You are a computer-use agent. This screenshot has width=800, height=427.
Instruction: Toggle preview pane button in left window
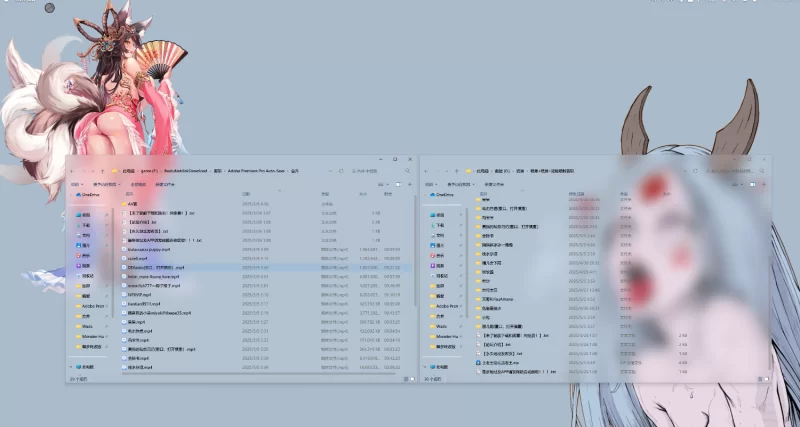pyautogui.click(x=398, y=184)
